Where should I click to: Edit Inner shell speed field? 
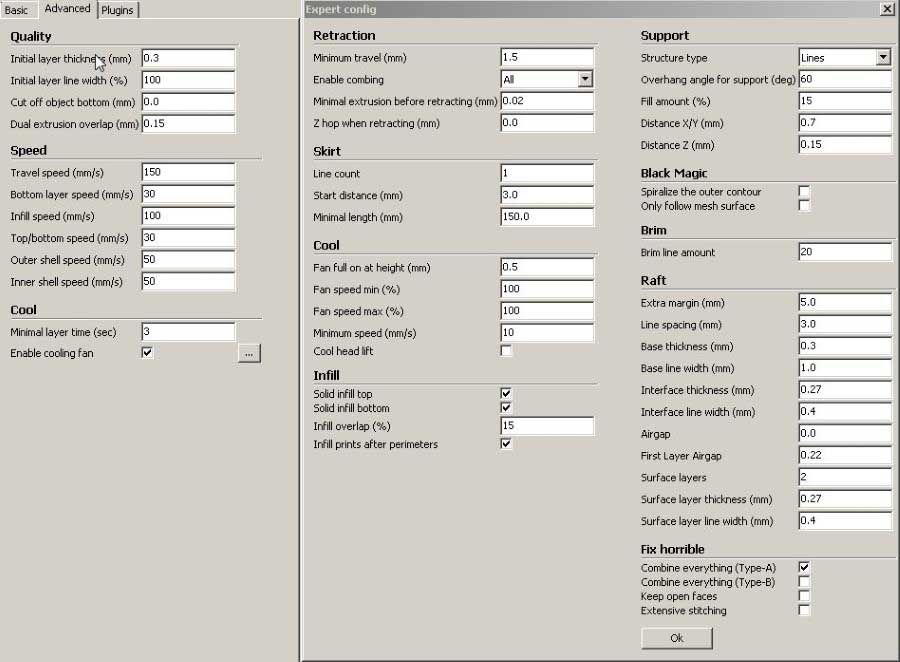(x=188, y=281)
